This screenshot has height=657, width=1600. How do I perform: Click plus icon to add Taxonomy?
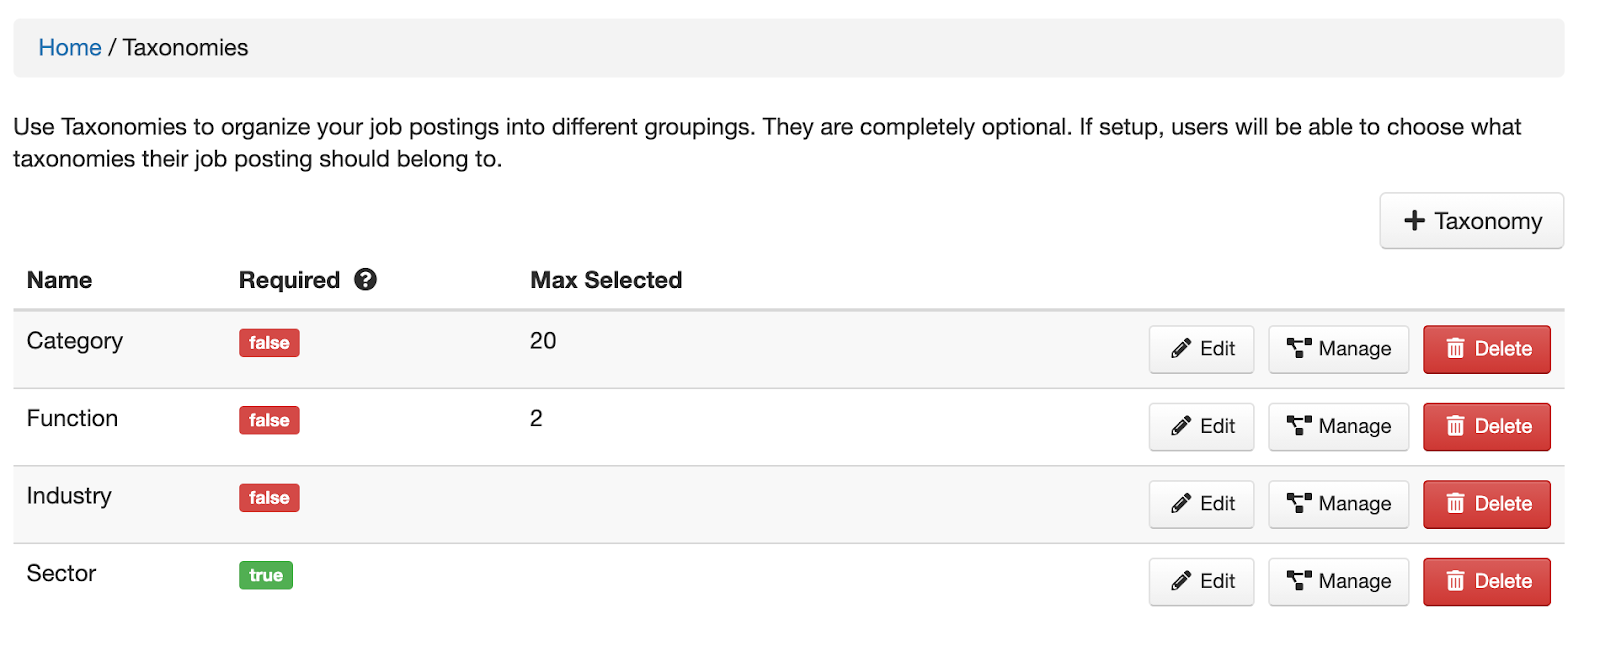1414,221
